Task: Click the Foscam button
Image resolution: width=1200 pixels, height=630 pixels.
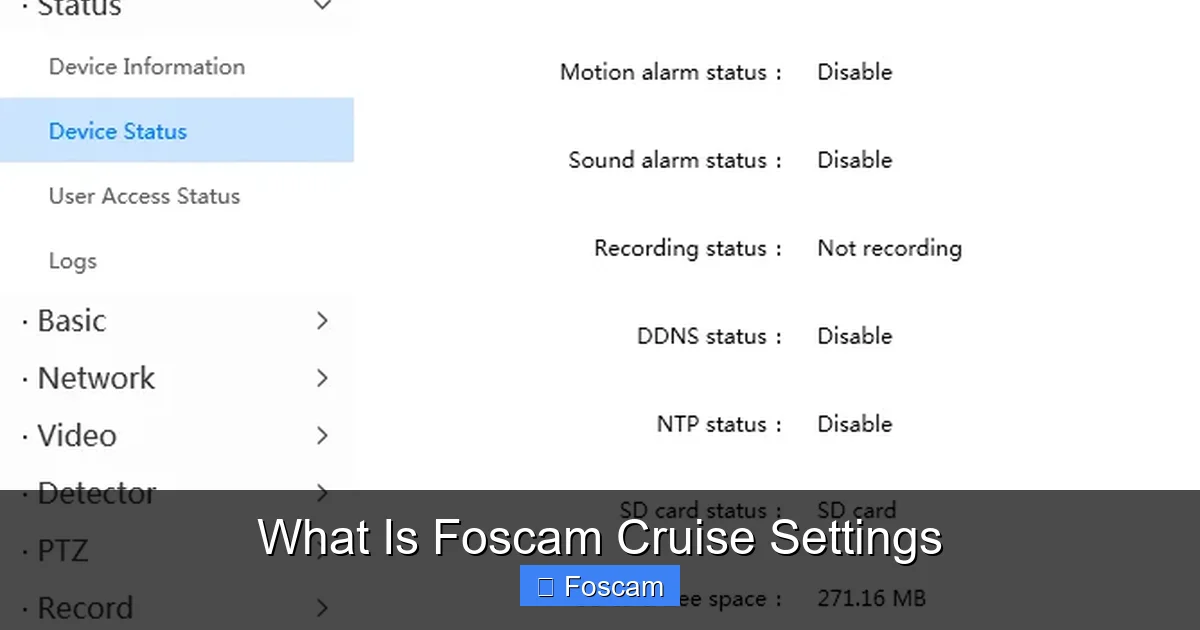Action: pos(599,586)
